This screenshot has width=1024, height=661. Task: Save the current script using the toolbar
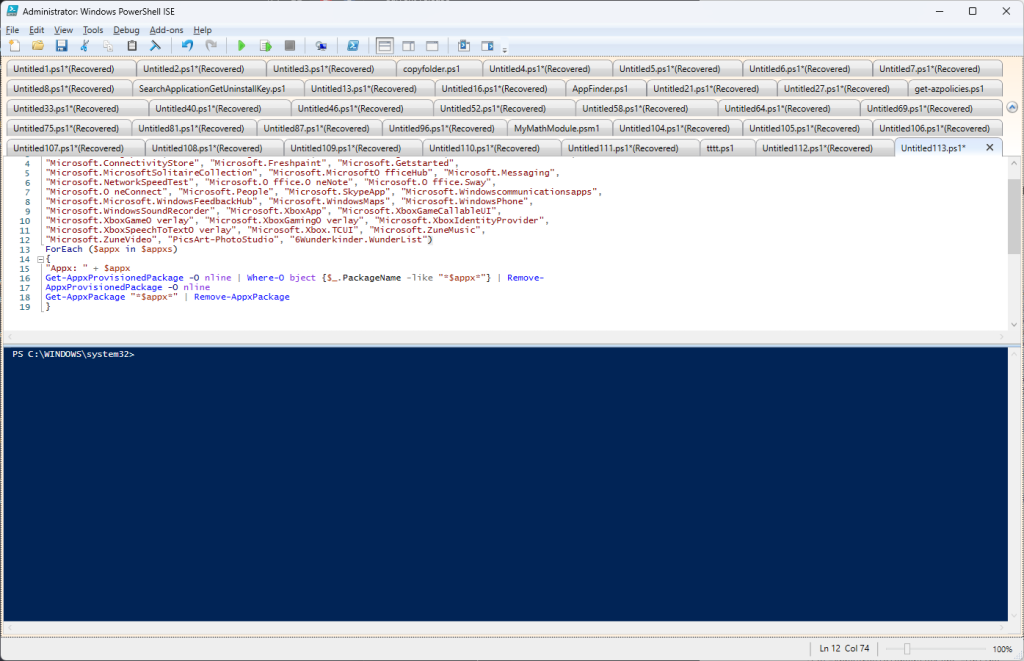[x=62, y=46]
